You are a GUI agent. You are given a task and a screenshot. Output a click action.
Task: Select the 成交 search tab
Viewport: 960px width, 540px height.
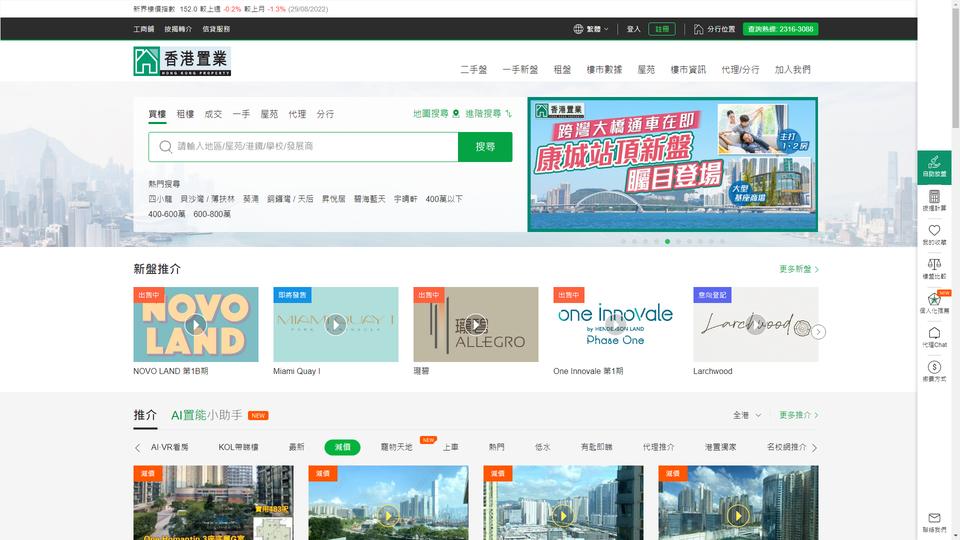click(x=213, y=114)
